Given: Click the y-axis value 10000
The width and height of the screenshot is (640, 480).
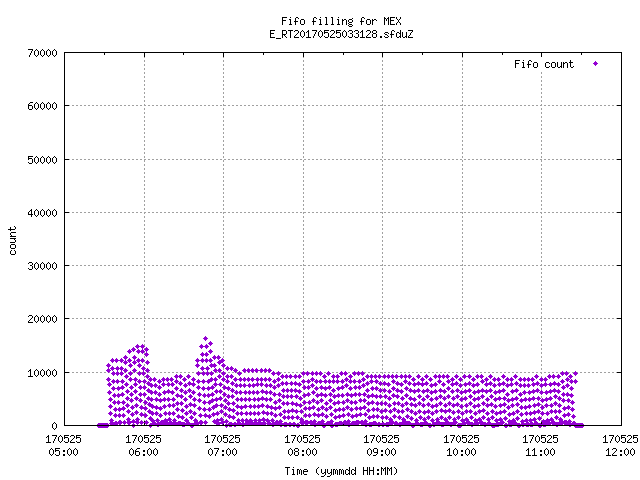Looking at the screenshot, I should [x=42, y=373].
